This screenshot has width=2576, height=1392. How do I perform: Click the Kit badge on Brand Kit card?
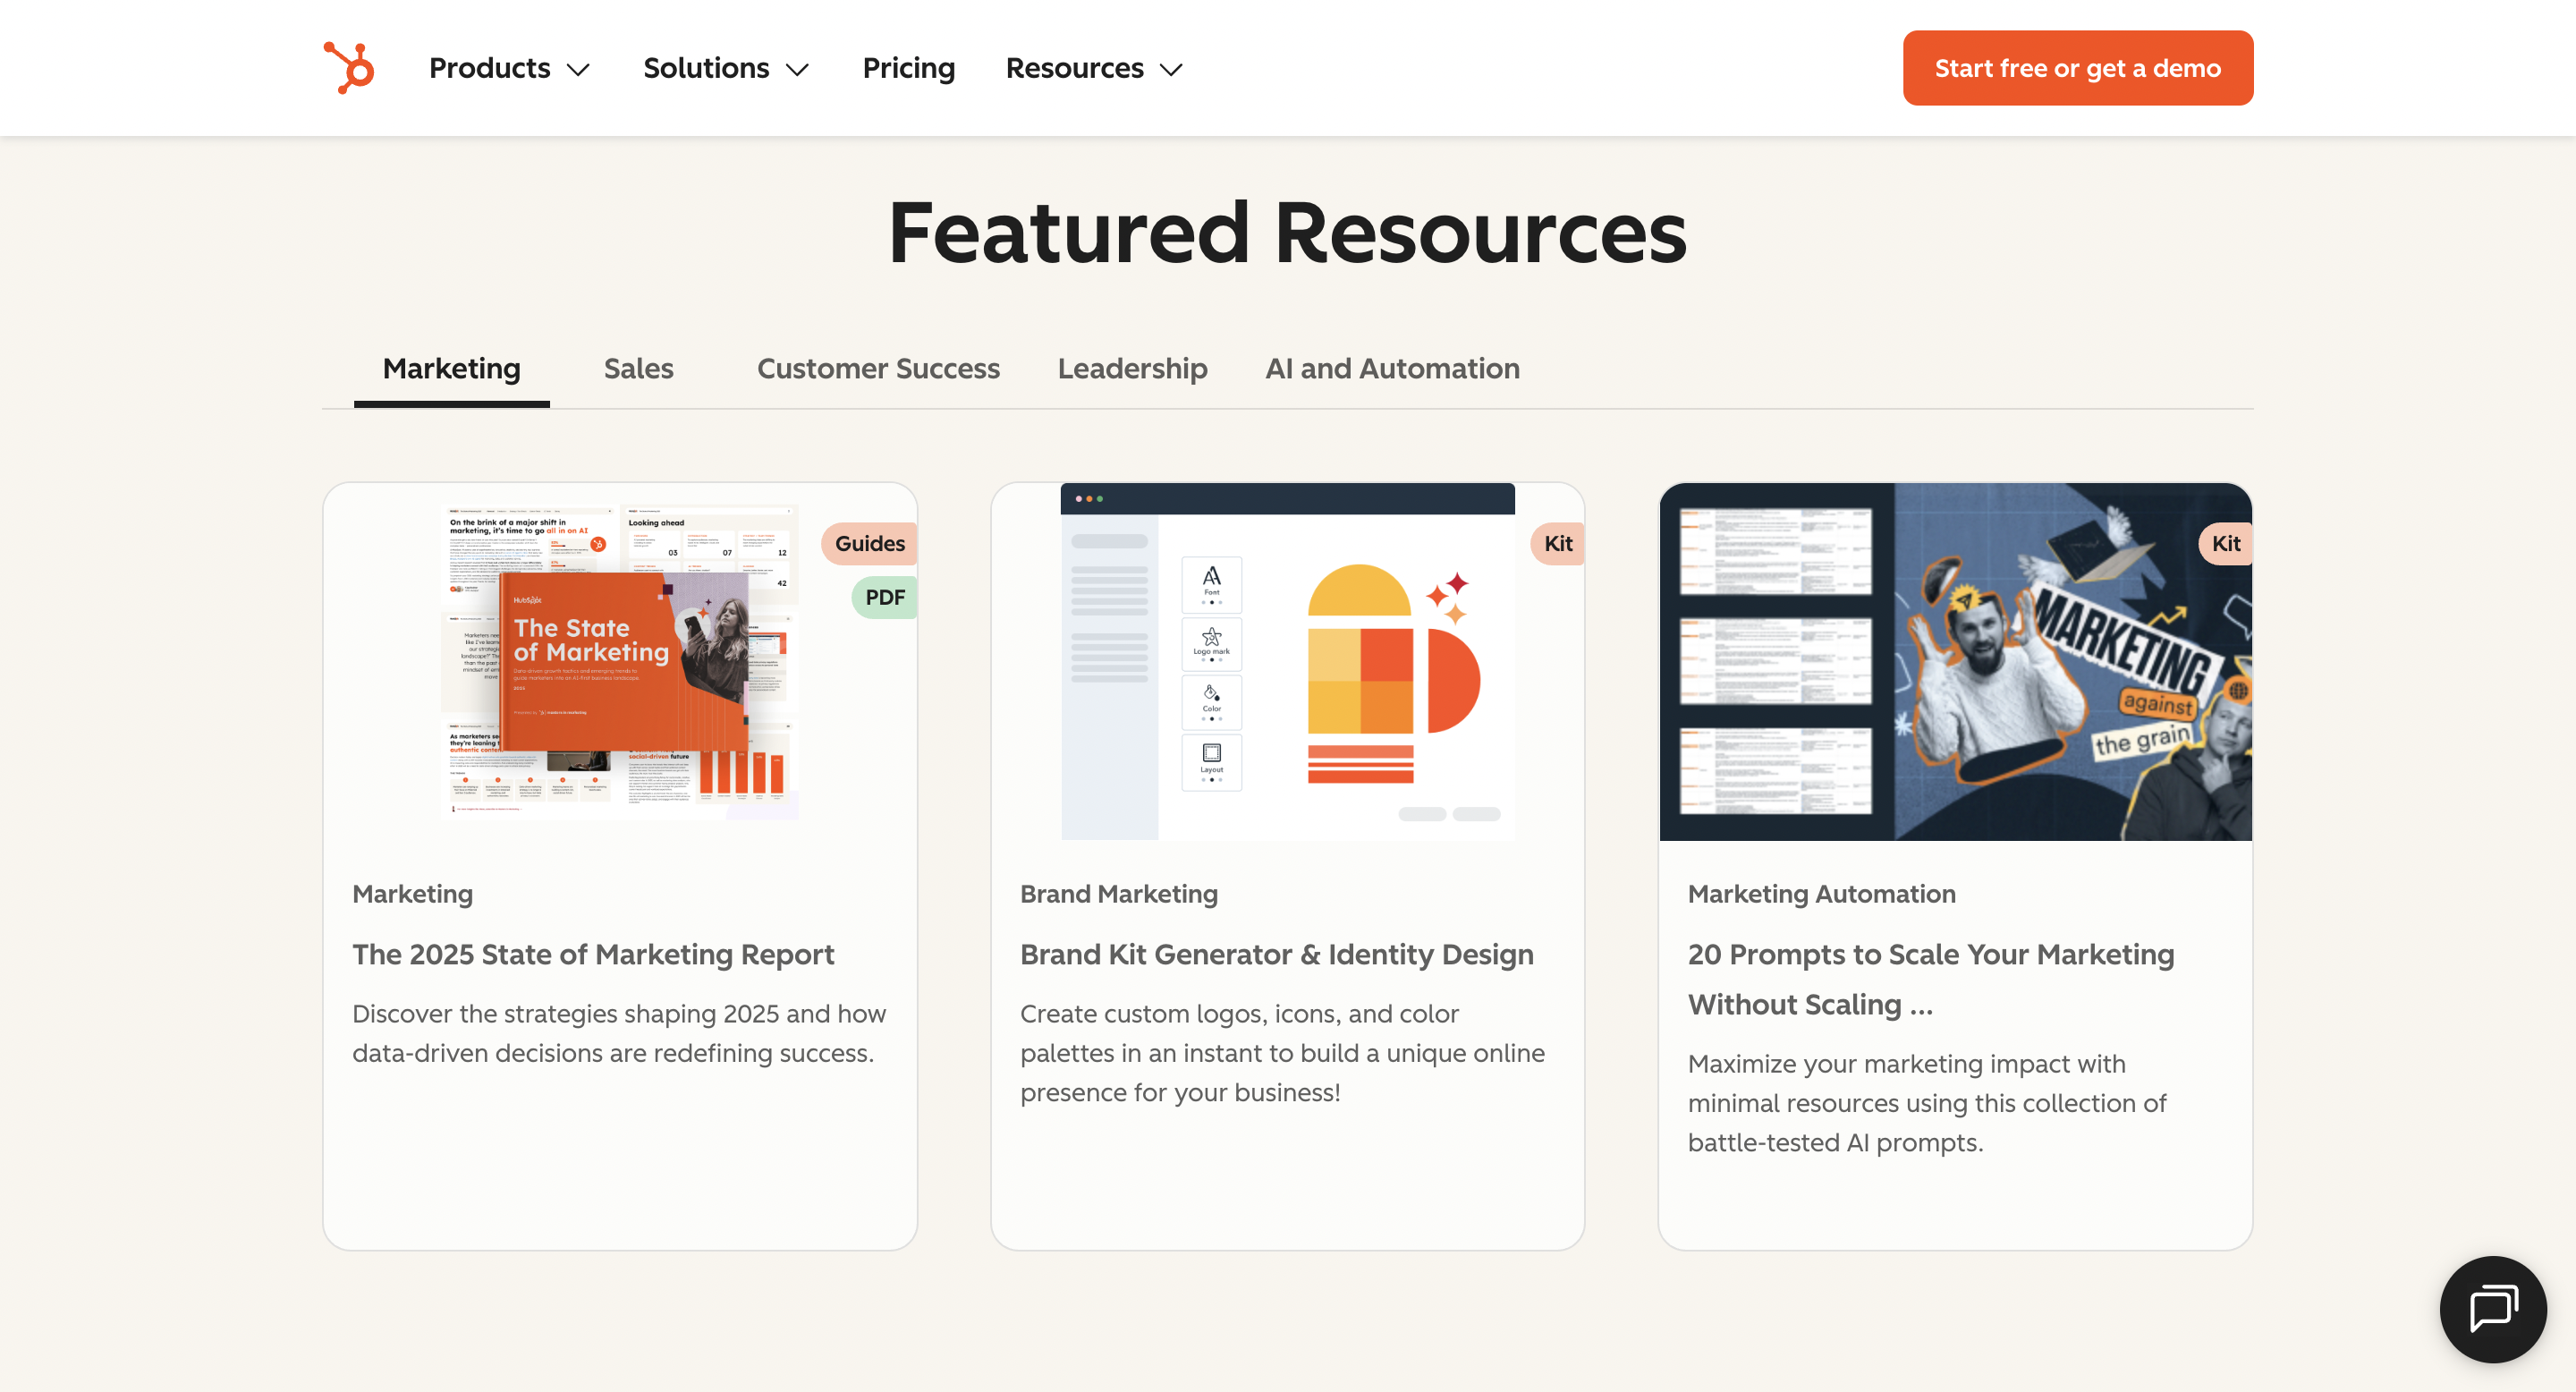click(1557, 543)
